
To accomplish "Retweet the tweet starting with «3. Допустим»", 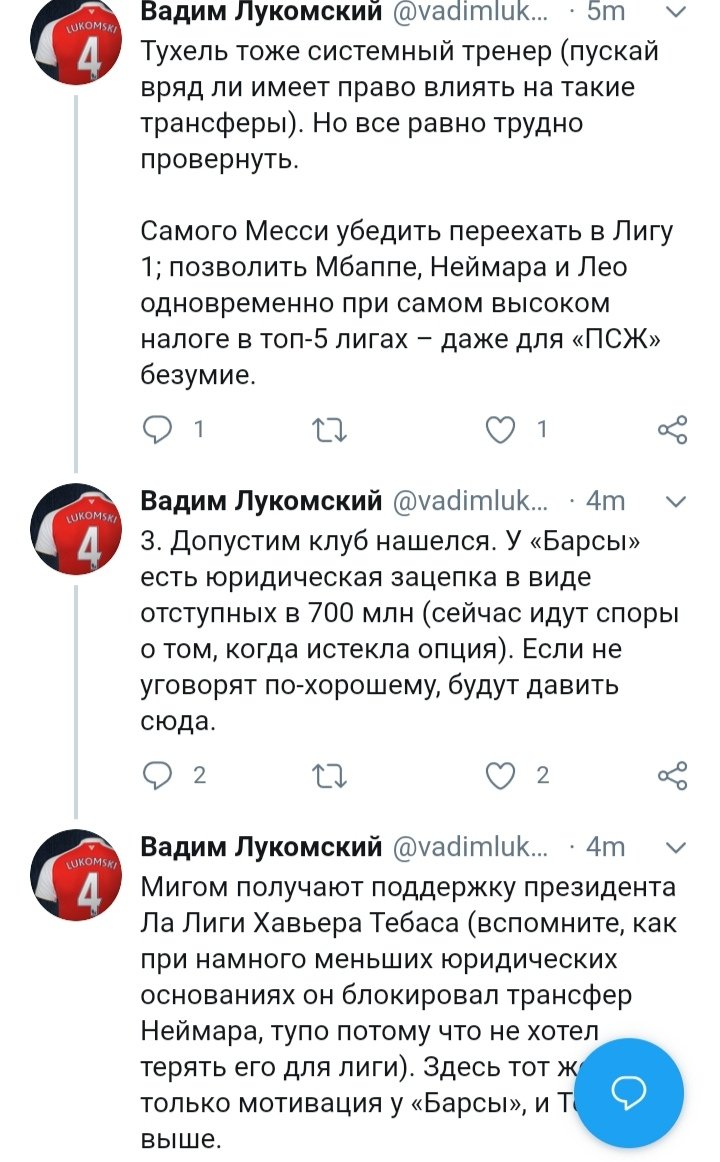I will 329,776.
